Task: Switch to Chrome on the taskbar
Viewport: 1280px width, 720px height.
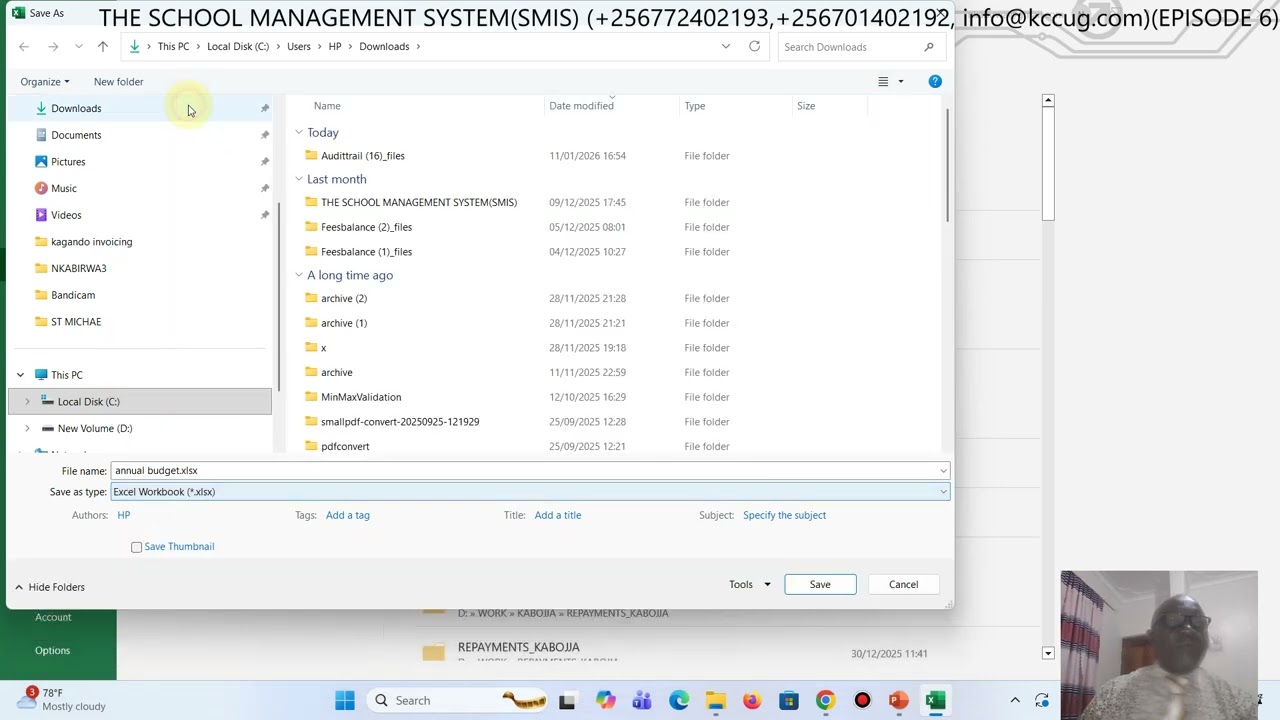Action: point(825,700)
